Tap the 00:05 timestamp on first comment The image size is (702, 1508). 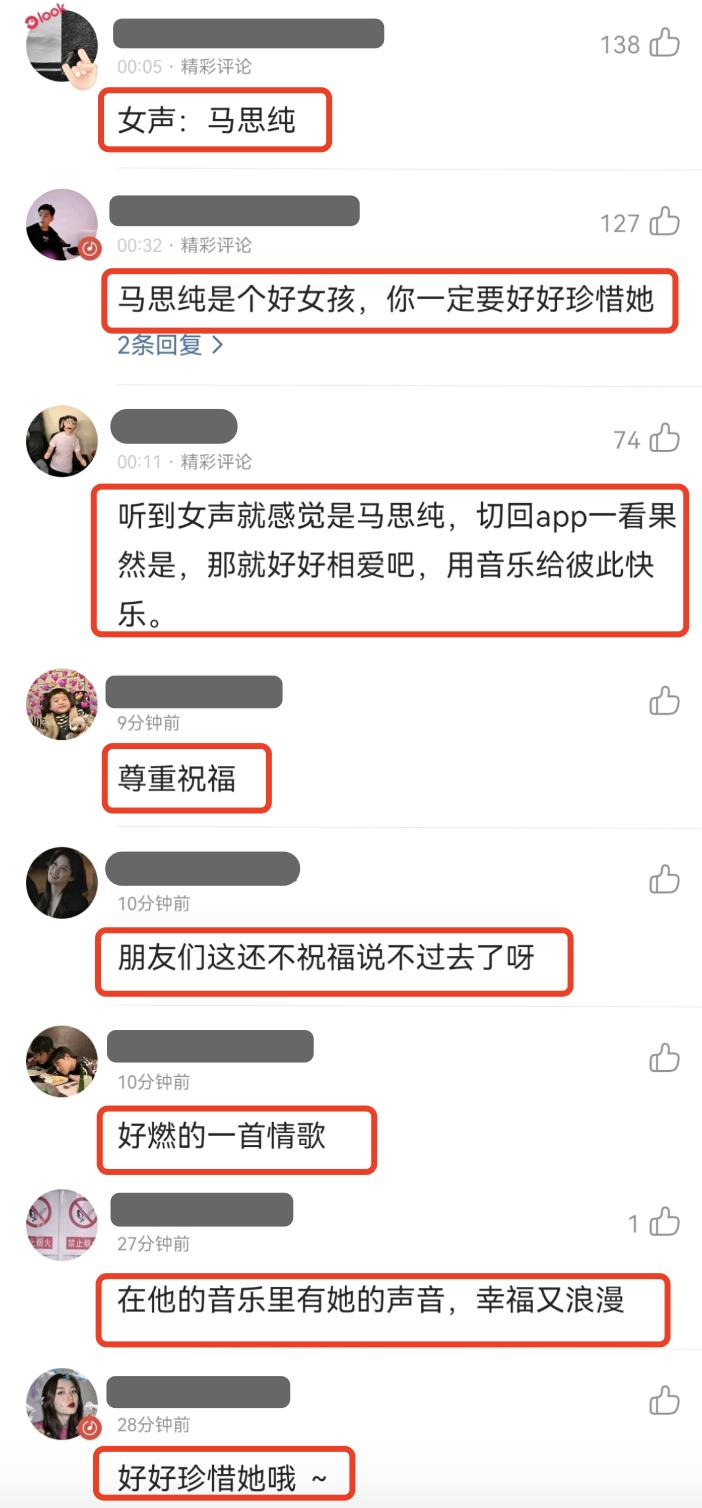tap(139, 67)
